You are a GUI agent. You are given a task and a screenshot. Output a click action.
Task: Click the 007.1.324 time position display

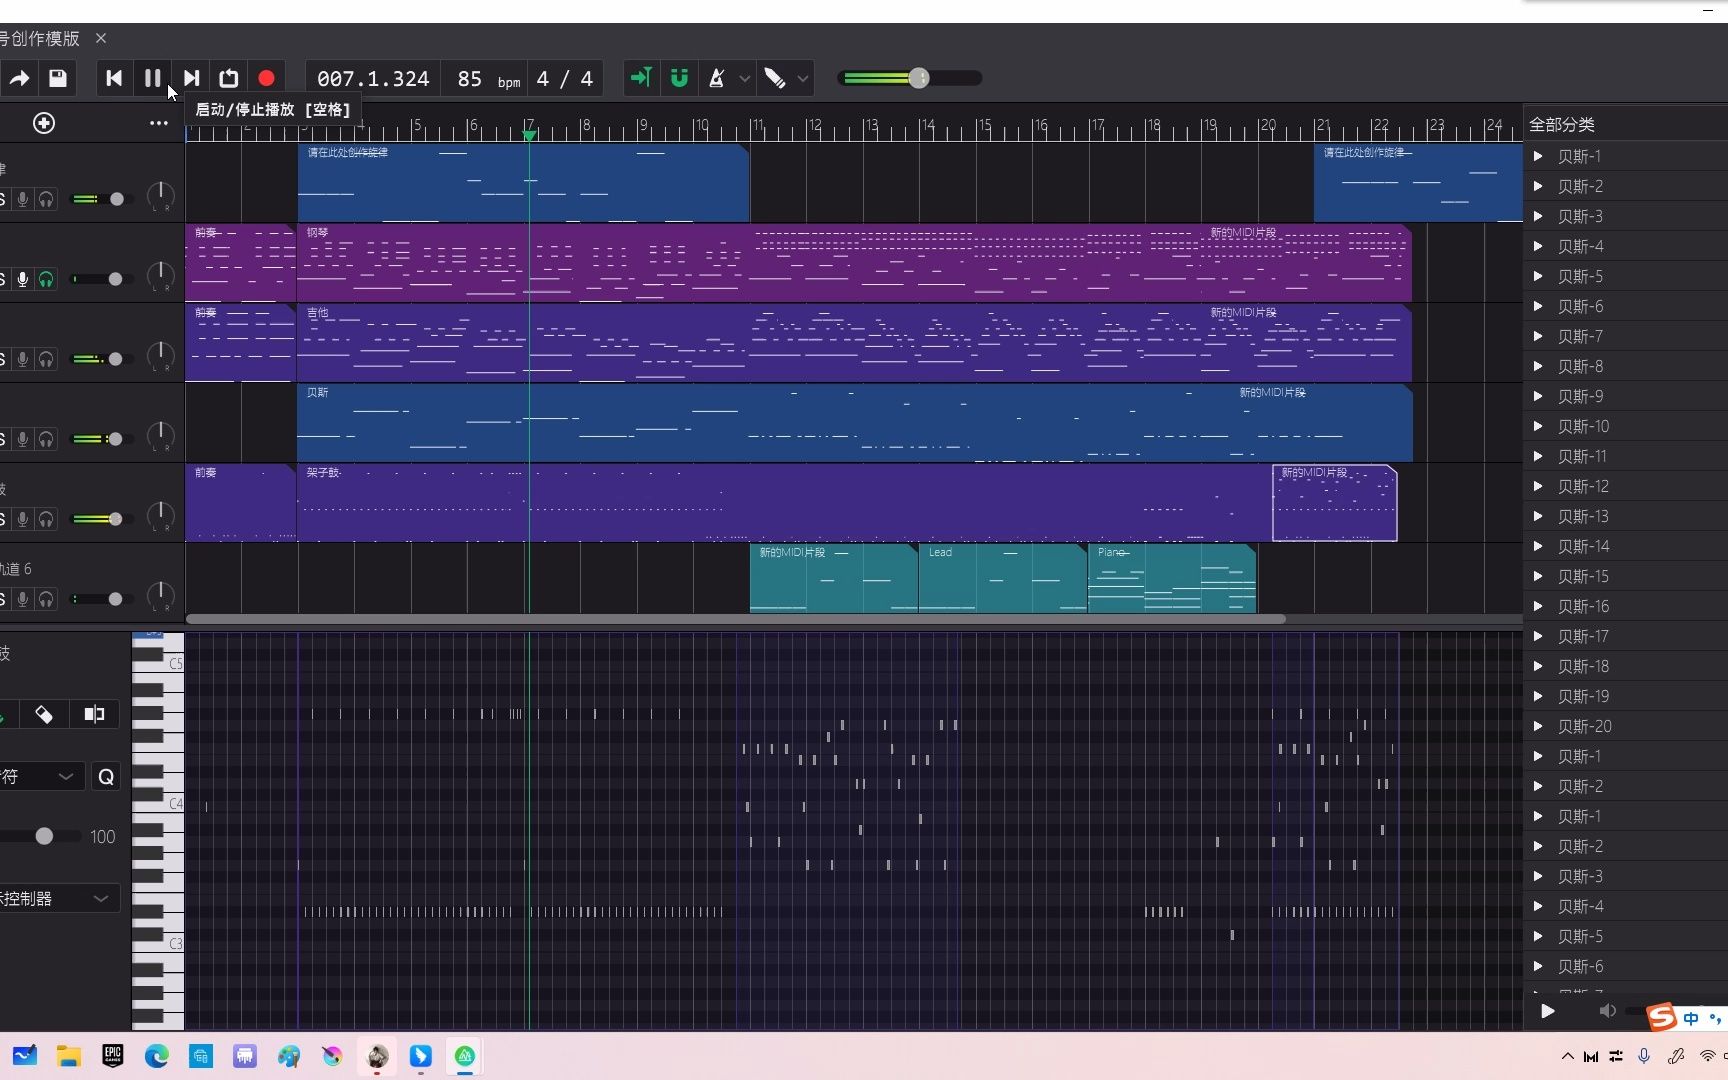pos(373,79)
